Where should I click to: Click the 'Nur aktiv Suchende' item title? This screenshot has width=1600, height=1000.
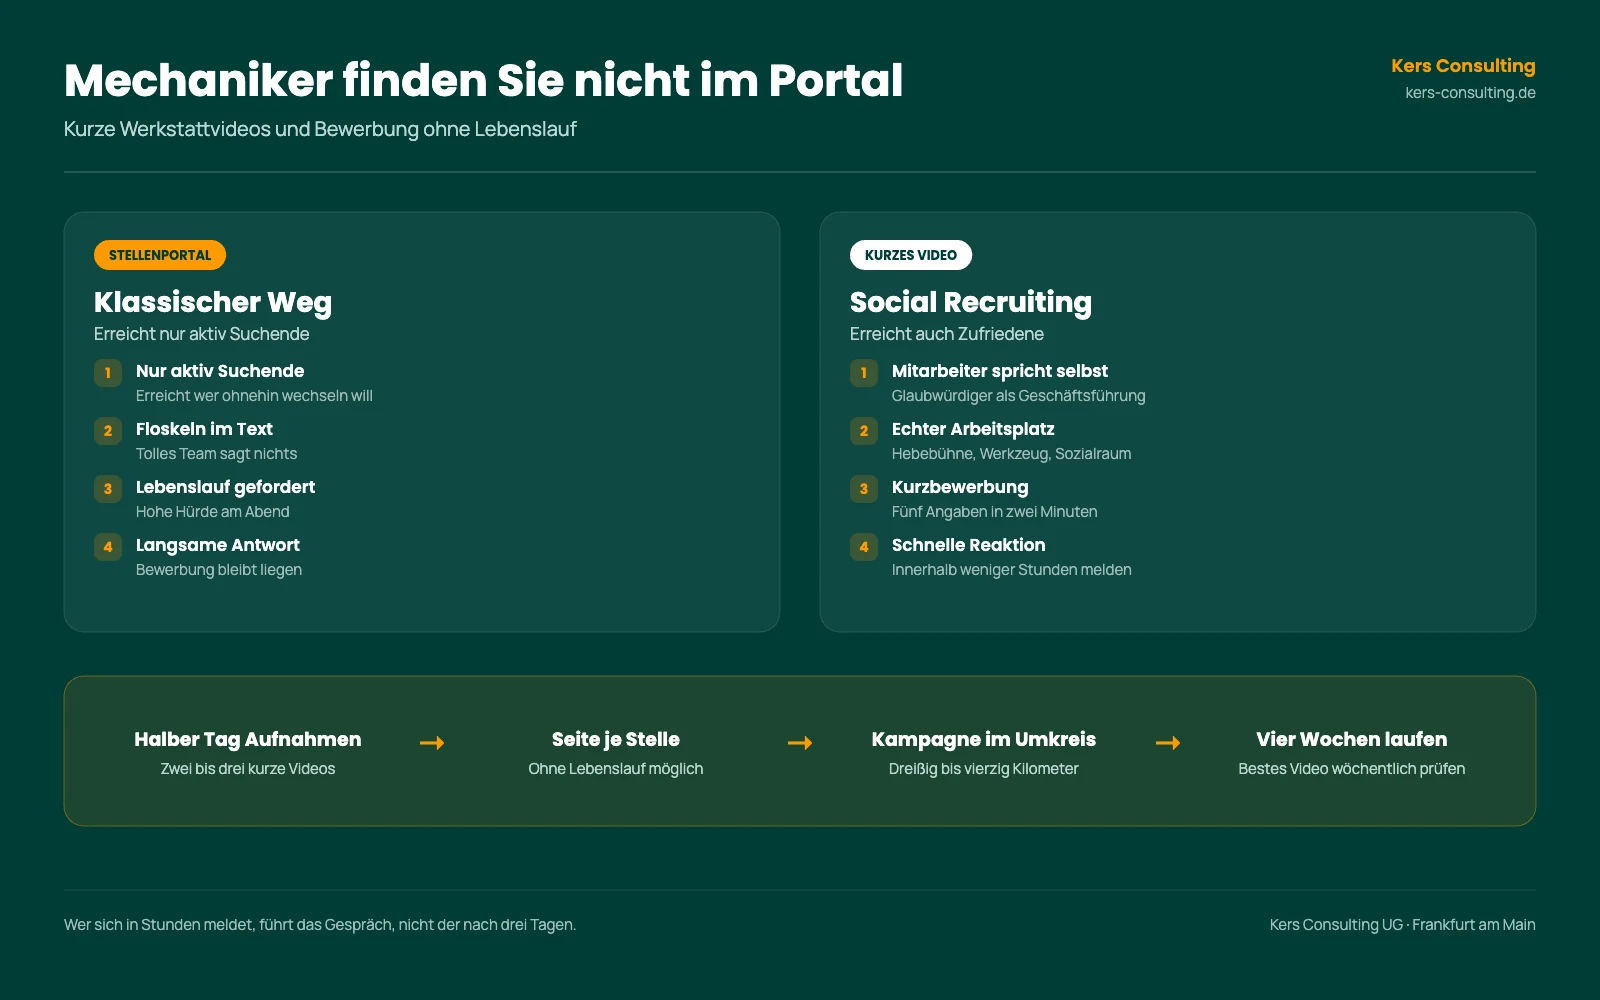tap(220, 371)
